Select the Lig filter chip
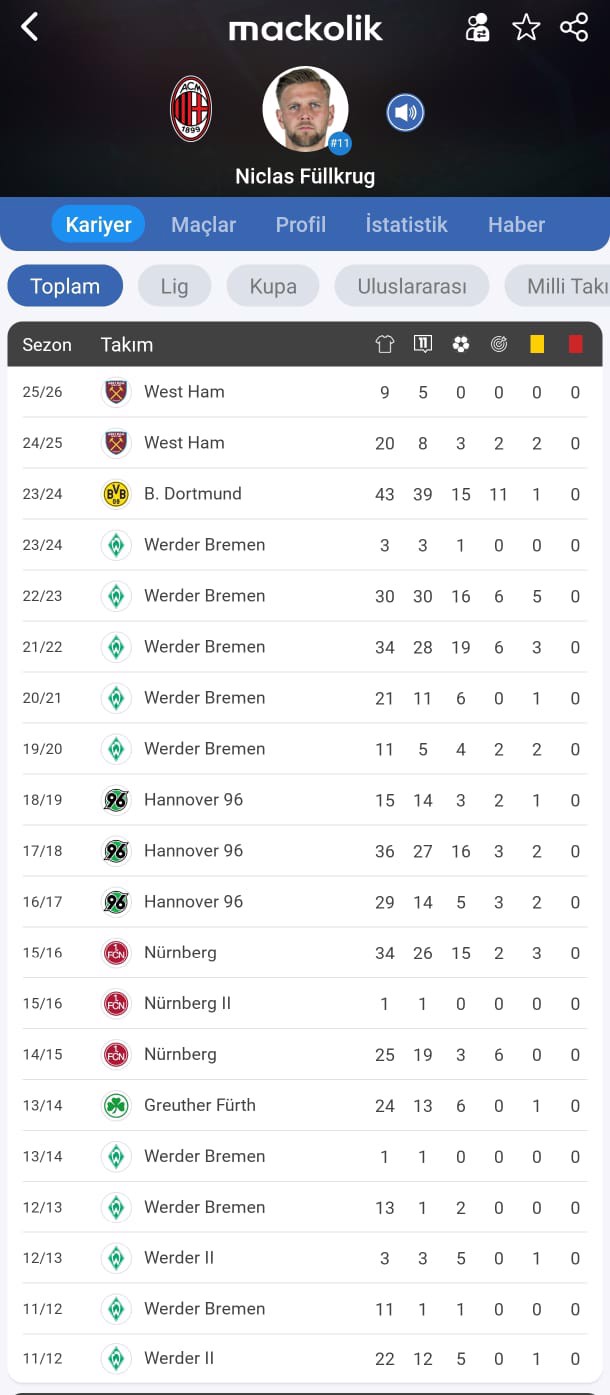The height and width of the screenshot is (1395, 610). pyautogui.click(x=174, y=286)
